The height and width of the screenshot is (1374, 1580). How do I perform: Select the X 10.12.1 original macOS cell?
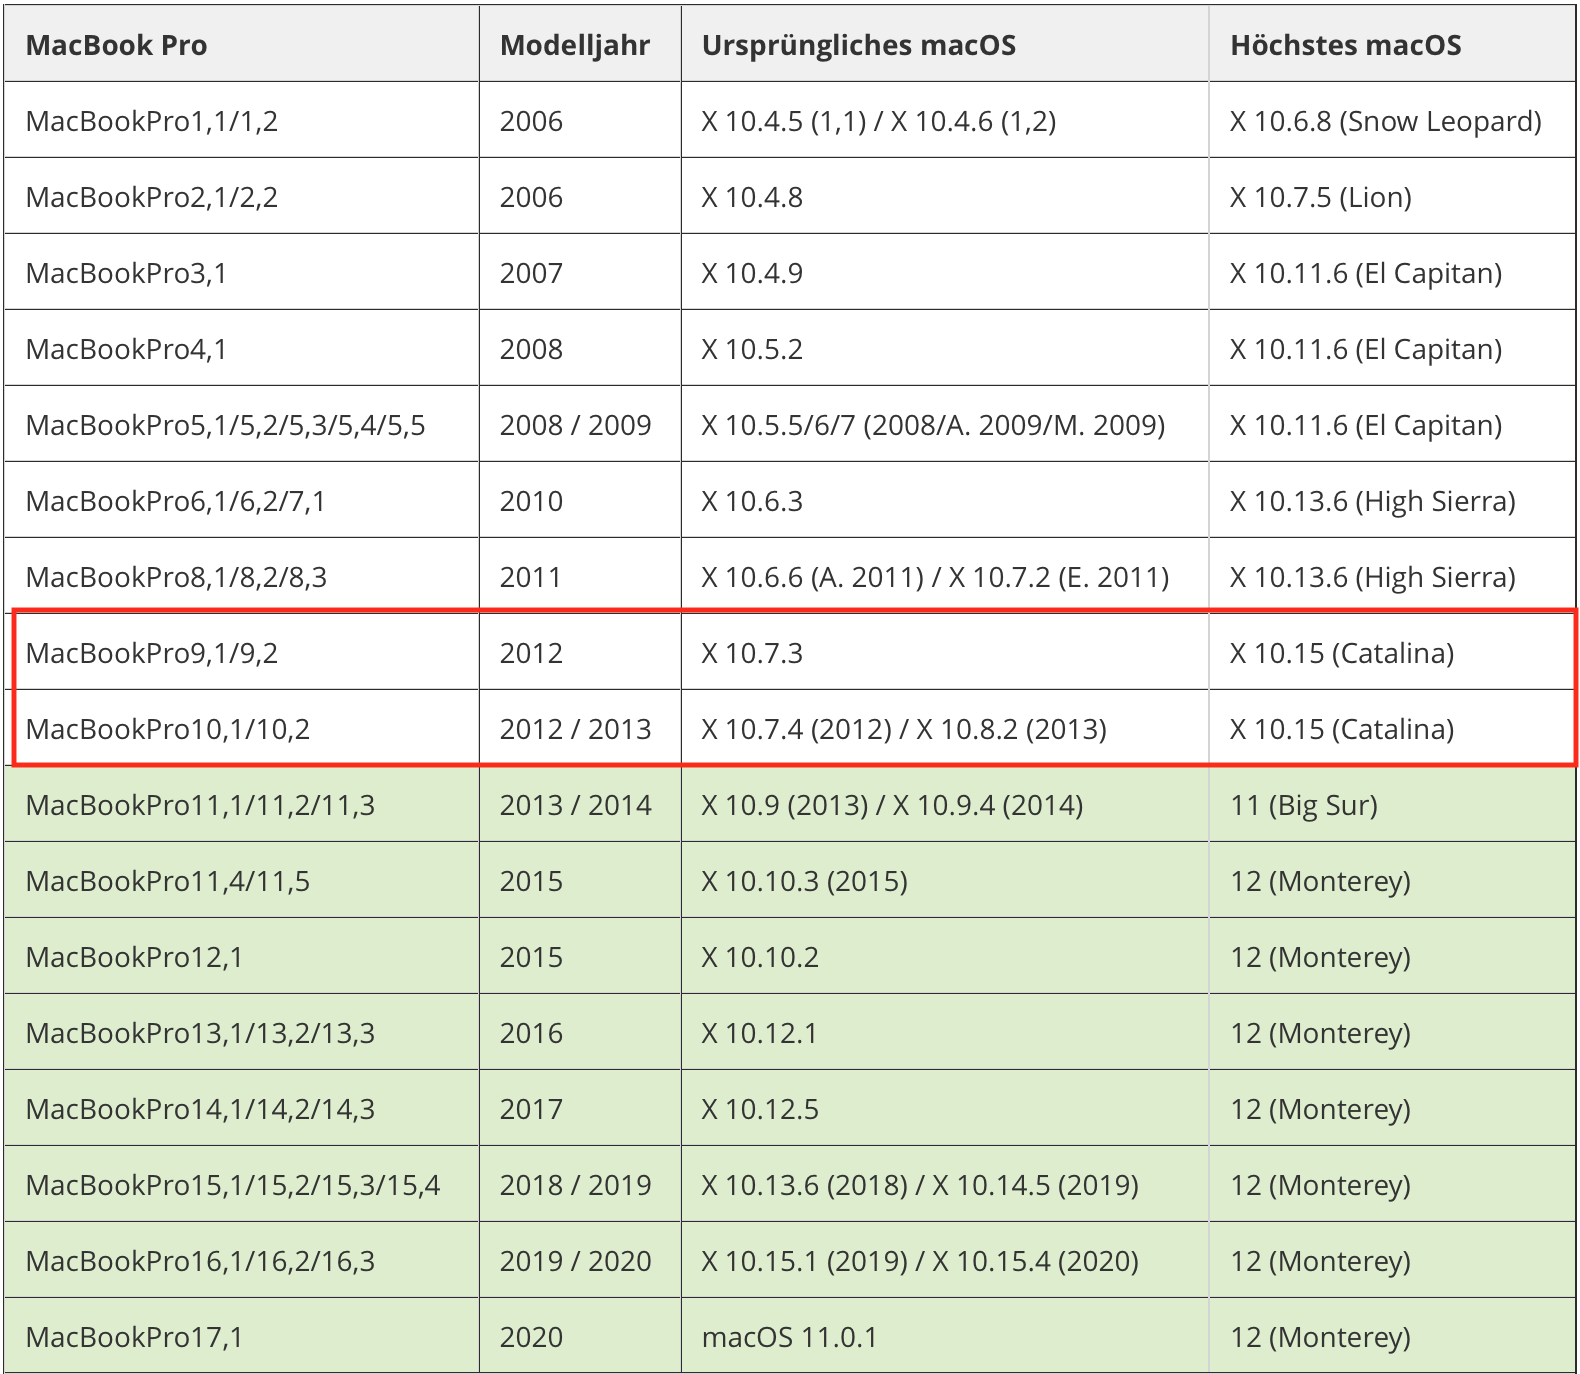tap(759, 1033)
